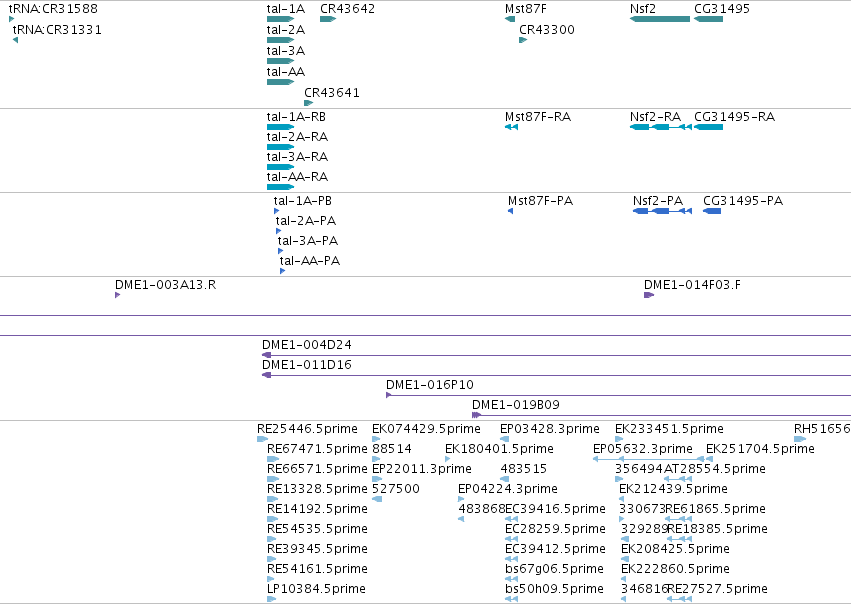Click the RE14192.5prime EST label
Viewport: 851px width, 604px height.
click(317, 509)
